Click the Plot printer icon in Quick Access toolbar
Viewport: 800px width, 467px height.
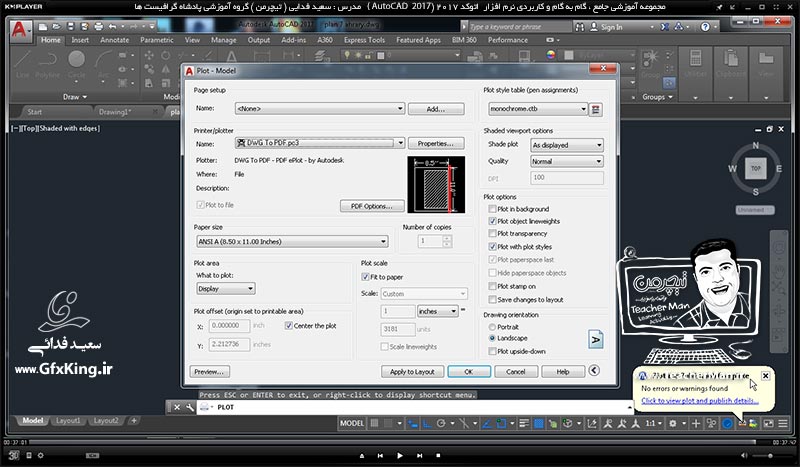tap(98, 27)
